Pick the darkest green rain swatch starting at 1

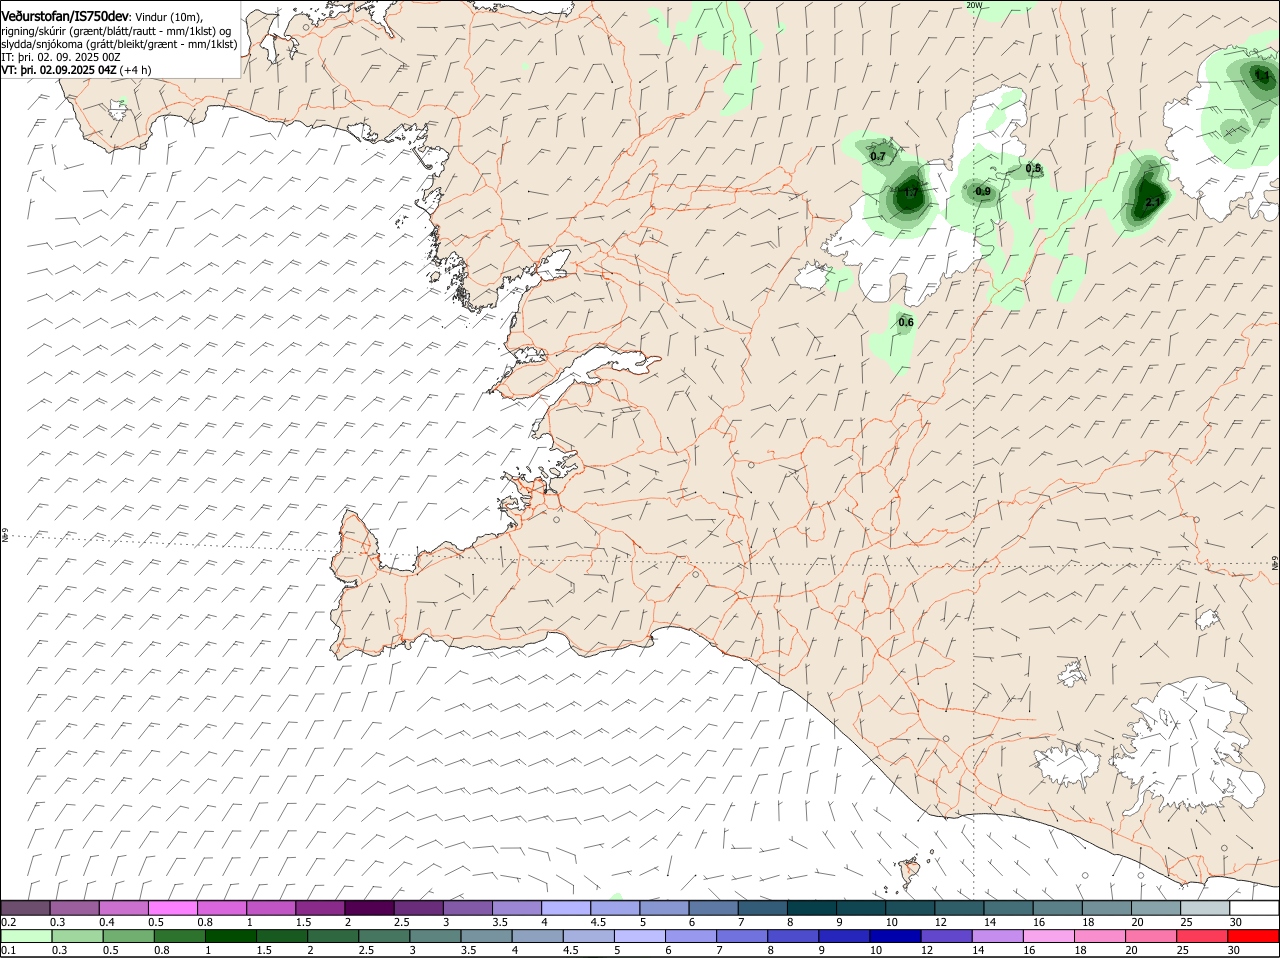(x=230, y=936)
